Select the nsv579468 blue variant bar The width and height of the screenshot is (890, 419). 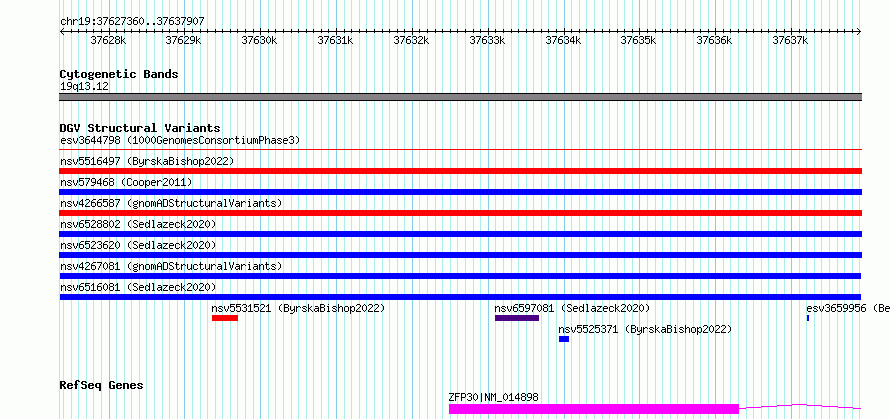coord(460,192)
